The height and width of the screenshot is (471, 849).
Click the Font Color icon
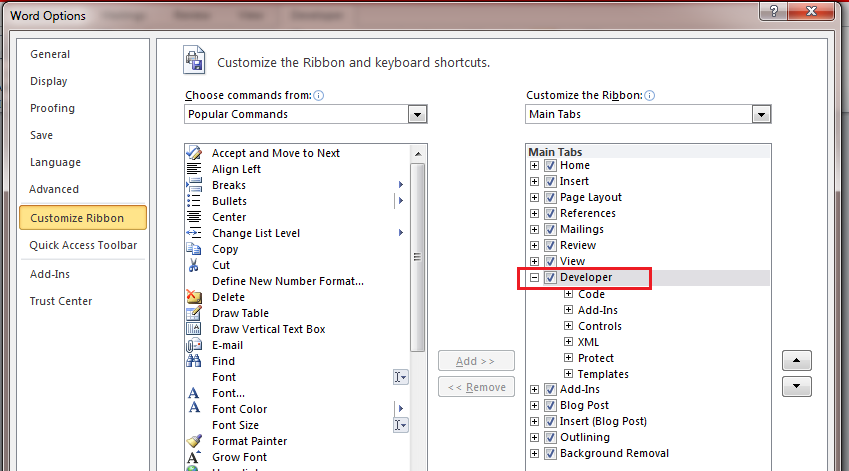coord(194,408)
